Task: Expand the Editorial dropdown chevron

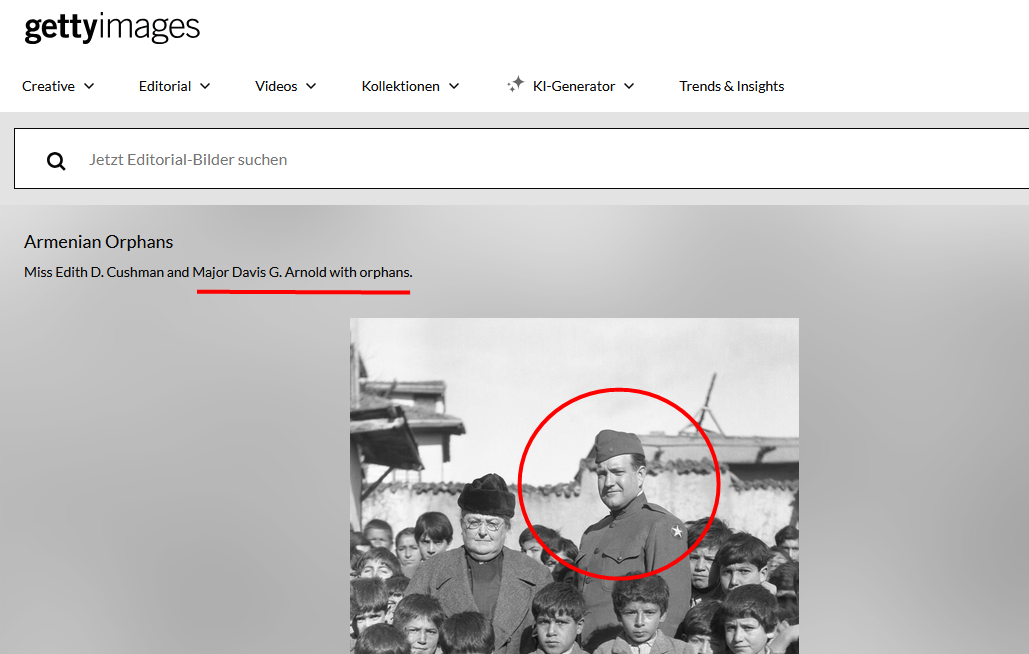Action: tap(205, 86)
